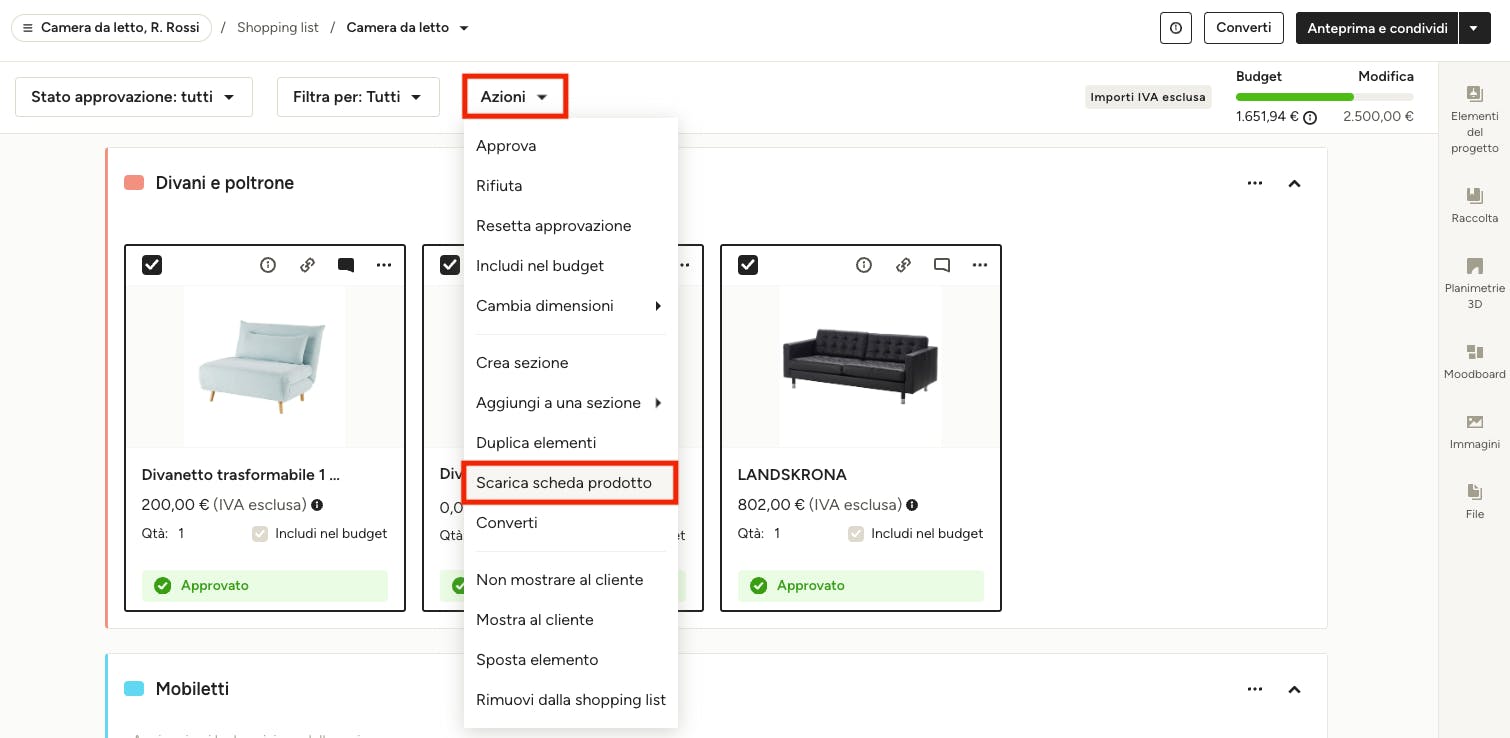Select Rimuovi dalla shopping list
The width and height of the screenshot is (1510, 738).
[571, 700]
